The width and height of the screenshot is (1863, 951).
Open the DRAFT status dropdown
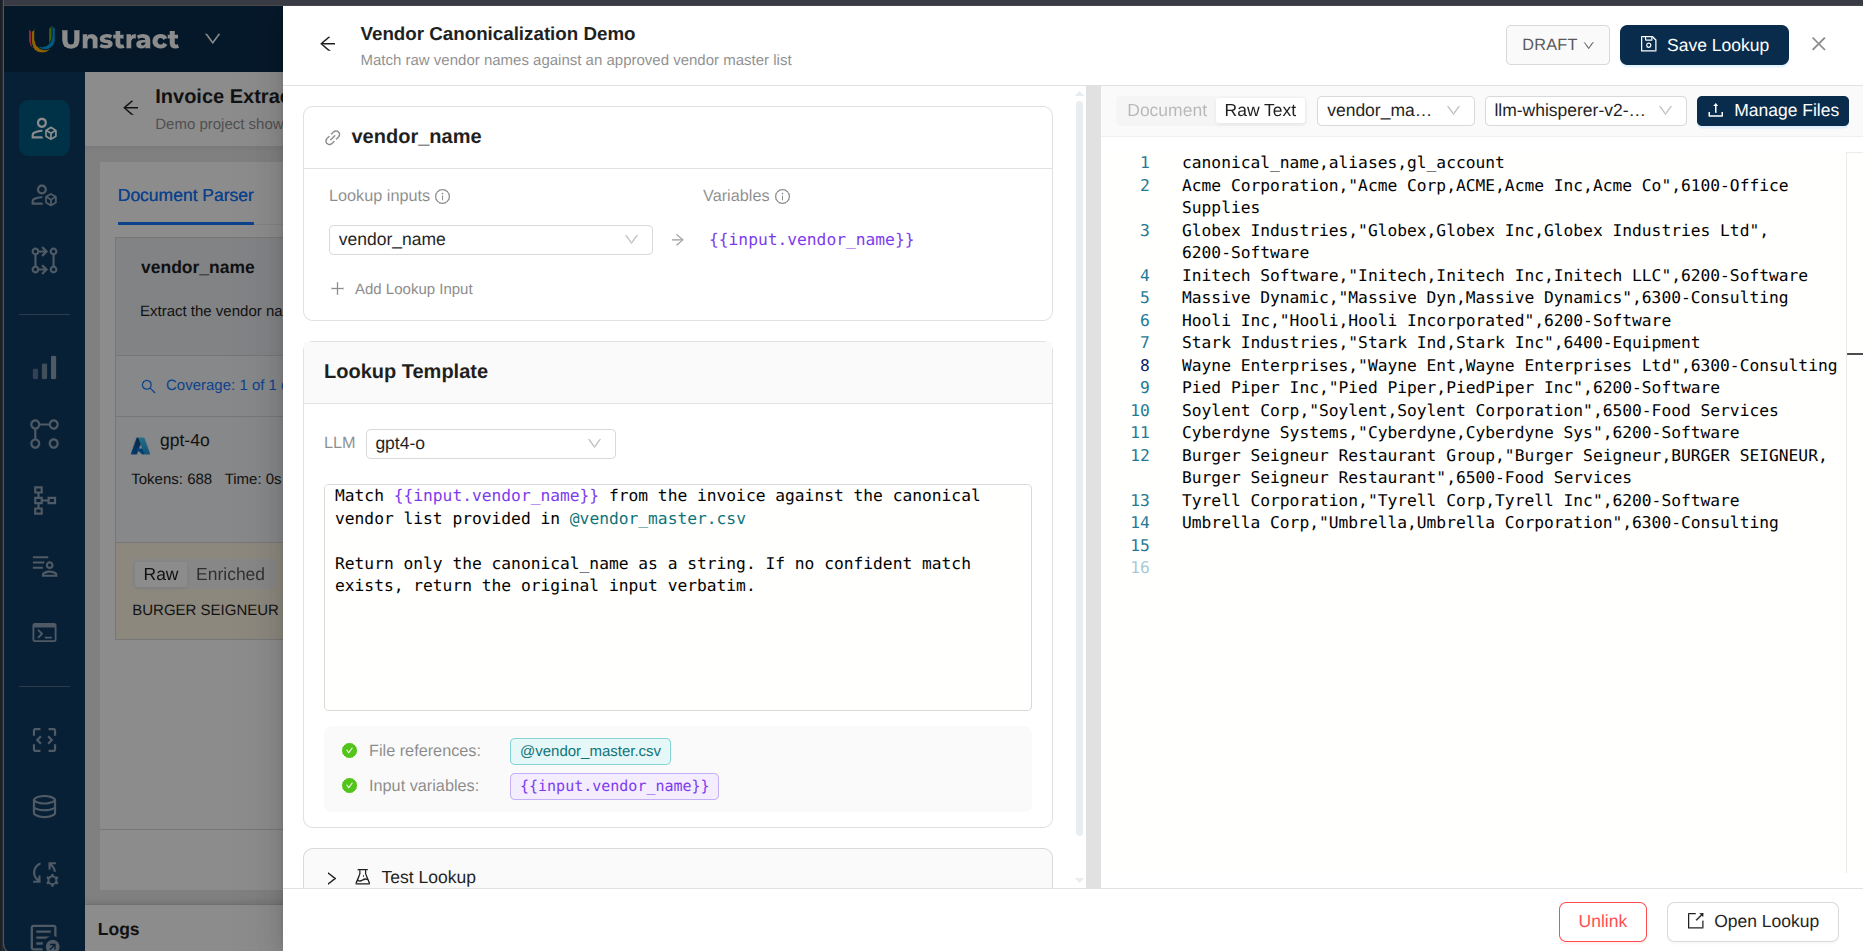click(x=1558, y=45)
